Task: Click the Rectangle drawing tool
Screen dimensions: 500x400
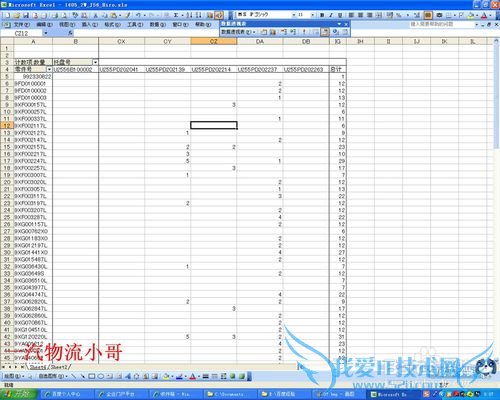Action: pos(92,376)
